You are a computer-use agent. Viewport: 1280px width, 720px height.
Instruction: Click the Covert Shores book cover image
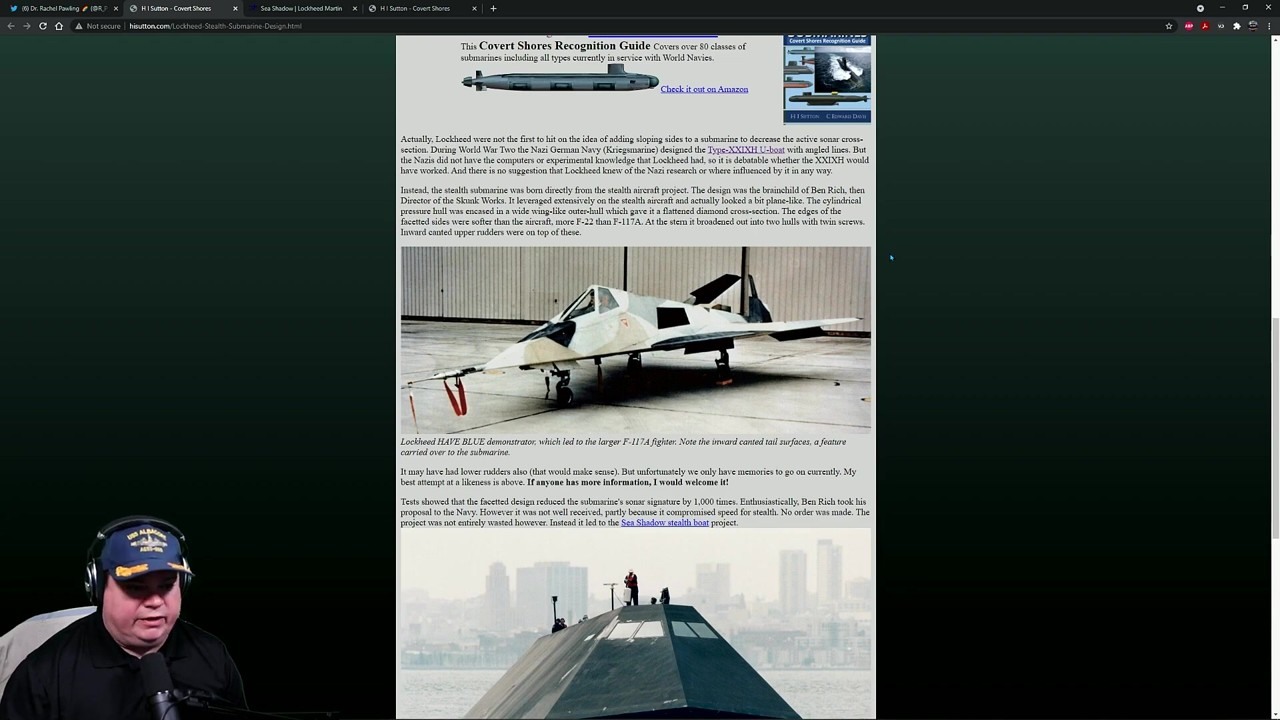[827, 78]
